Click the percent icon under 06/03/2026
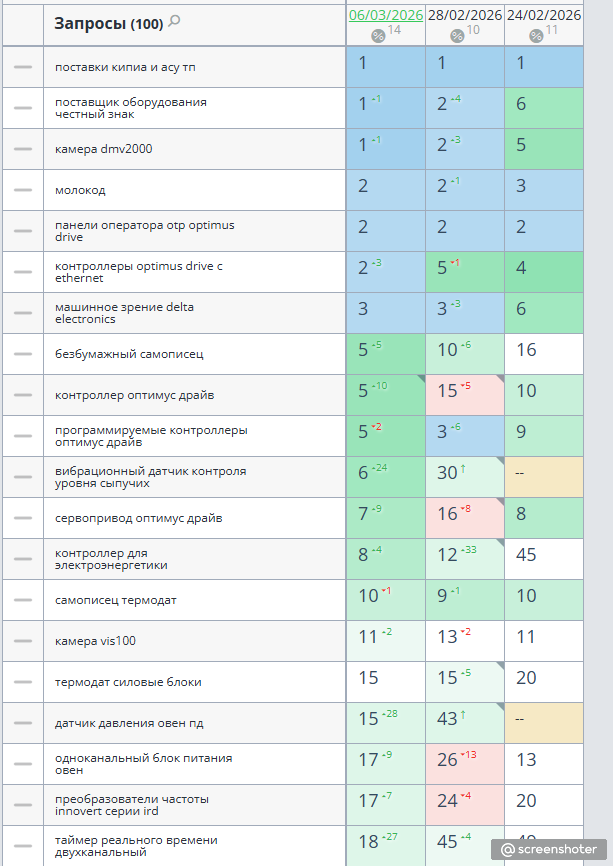Screen dimensions: 613x866 click(378, 36)
